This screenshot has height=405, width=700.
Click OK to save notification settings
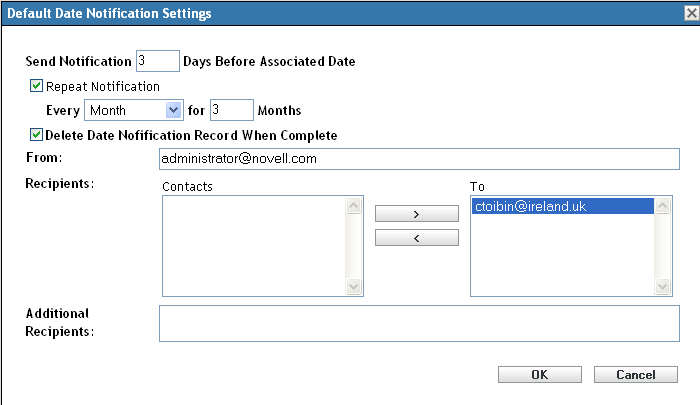pos(539,374)
